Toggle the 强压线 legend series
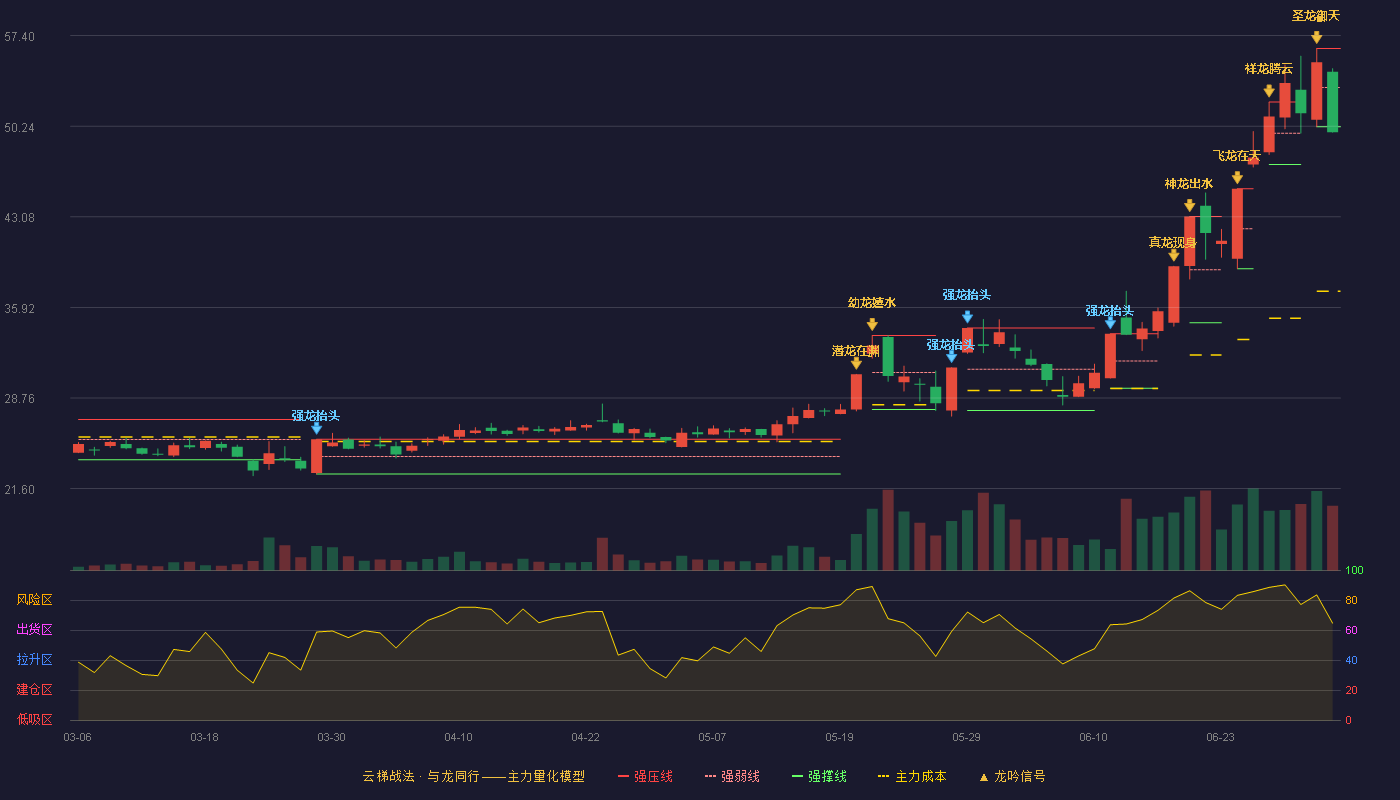This screenshot has width=1400, height=800. pos(645,776)
